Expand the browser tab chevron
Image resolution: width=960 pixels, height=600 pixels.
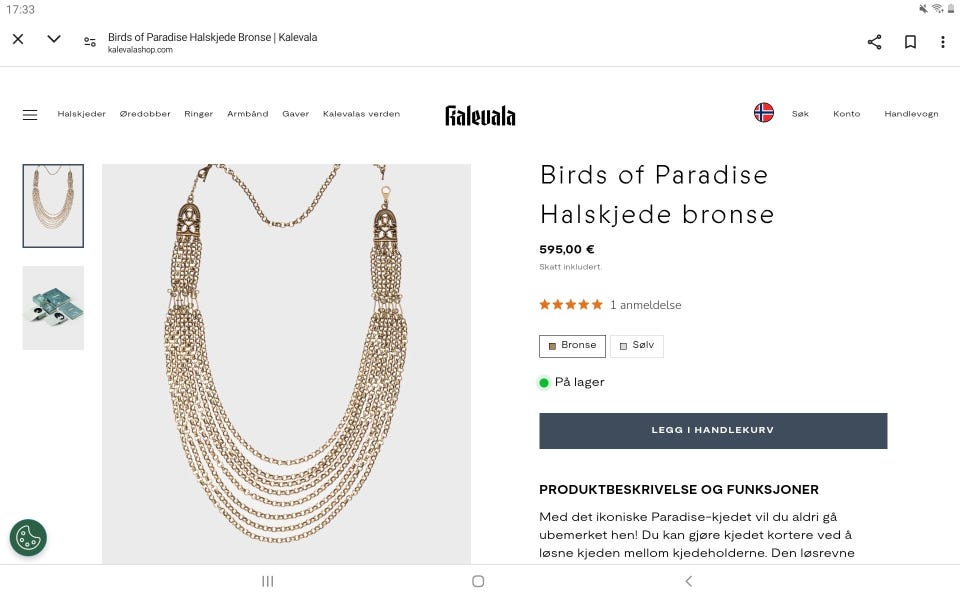[53, 40]
